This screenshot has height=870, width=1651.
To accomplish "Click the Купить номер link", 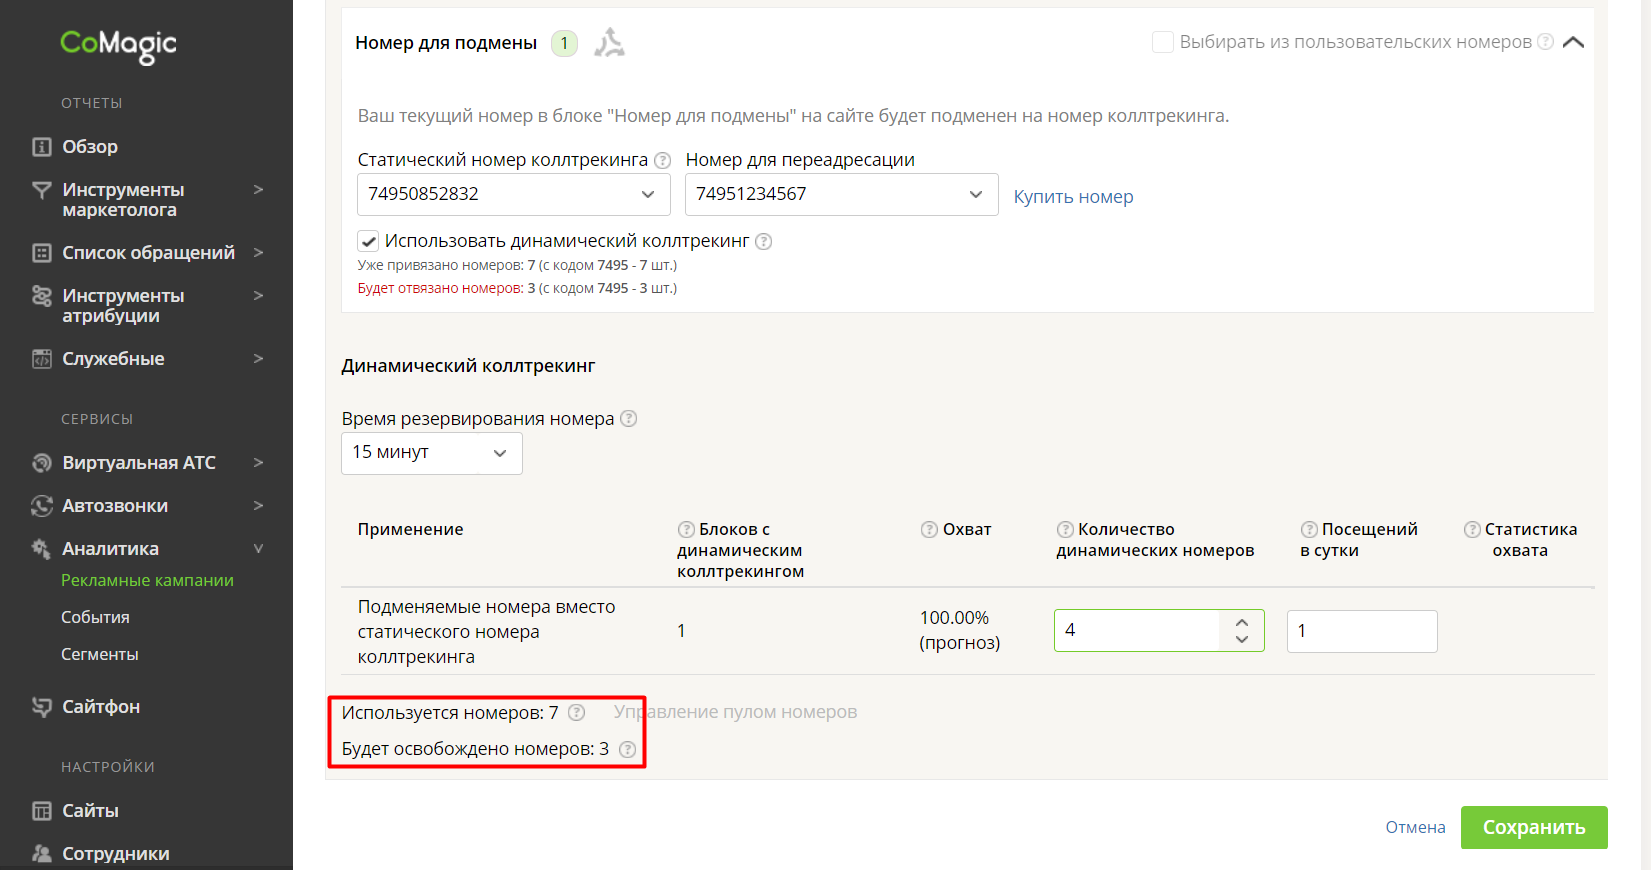I will click(1073, 197).
